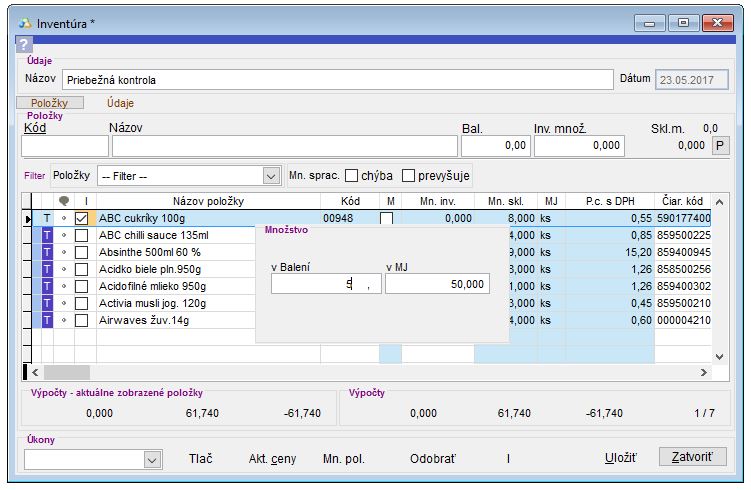Click the v MJ quantity field

tap(438, 284)
